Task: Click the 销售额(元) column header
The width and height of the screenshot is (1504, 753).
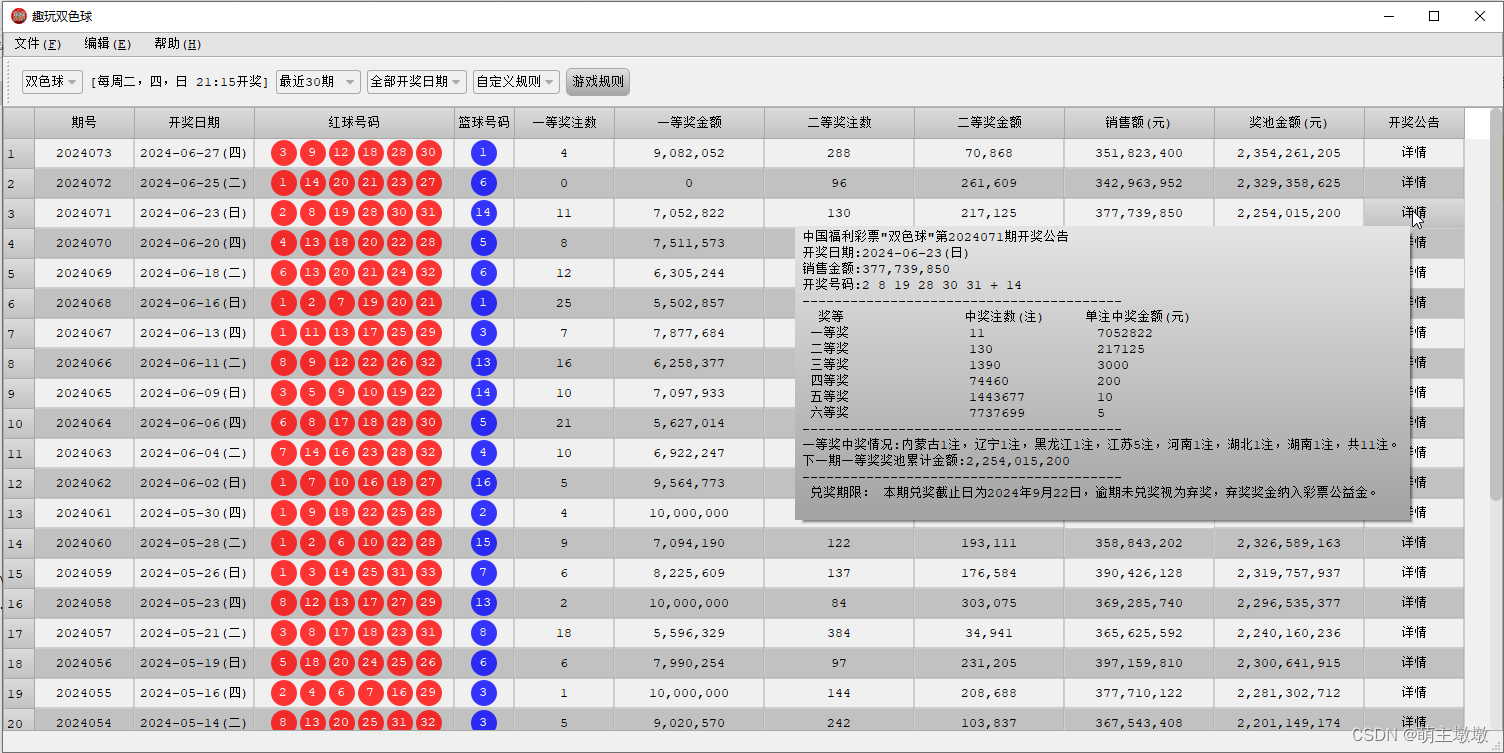Action: tap(1139, 123)
